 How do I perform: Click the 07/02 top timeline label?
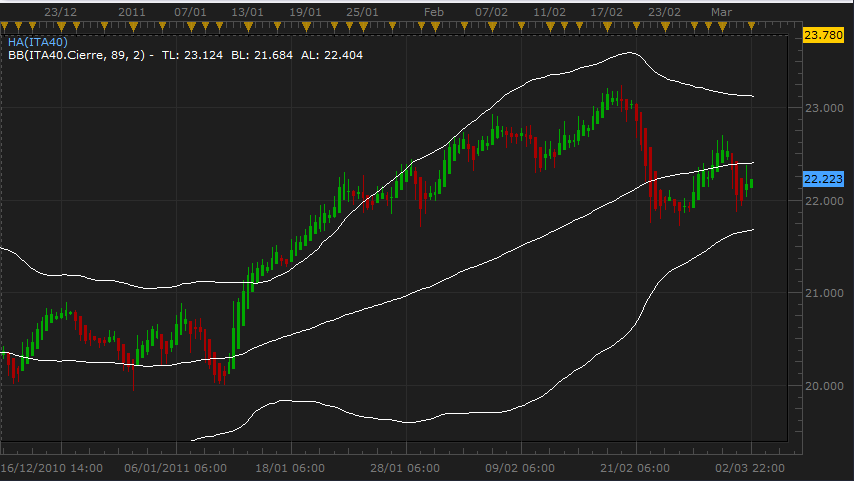(x=491, y=12)
